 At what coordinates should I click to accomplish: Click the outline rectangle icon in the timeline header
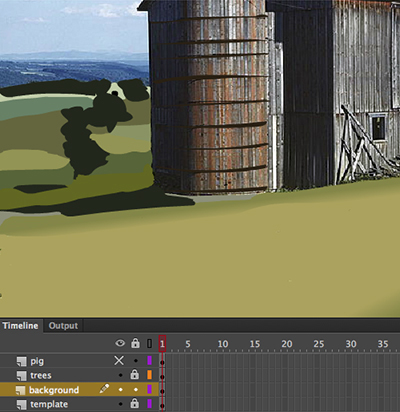[x=149, y=343]
